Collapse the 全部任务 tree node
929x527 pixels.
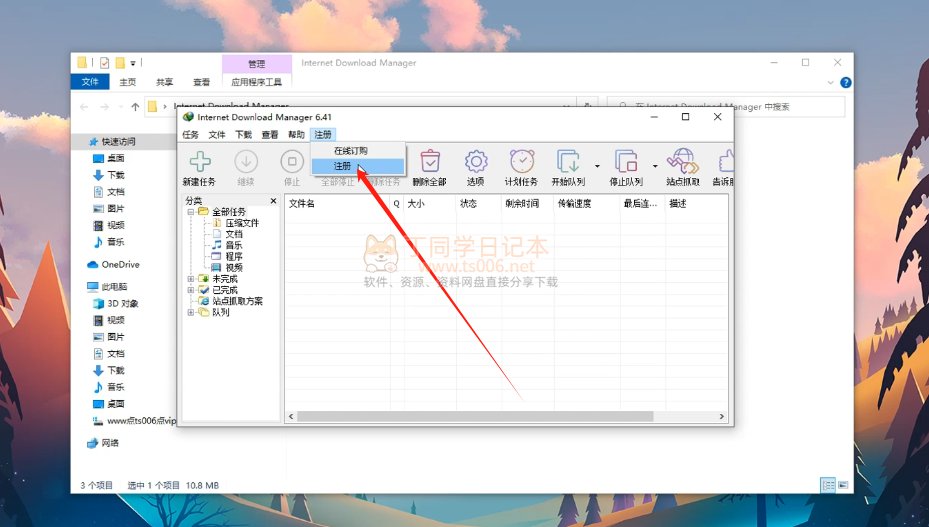[190, 212]
